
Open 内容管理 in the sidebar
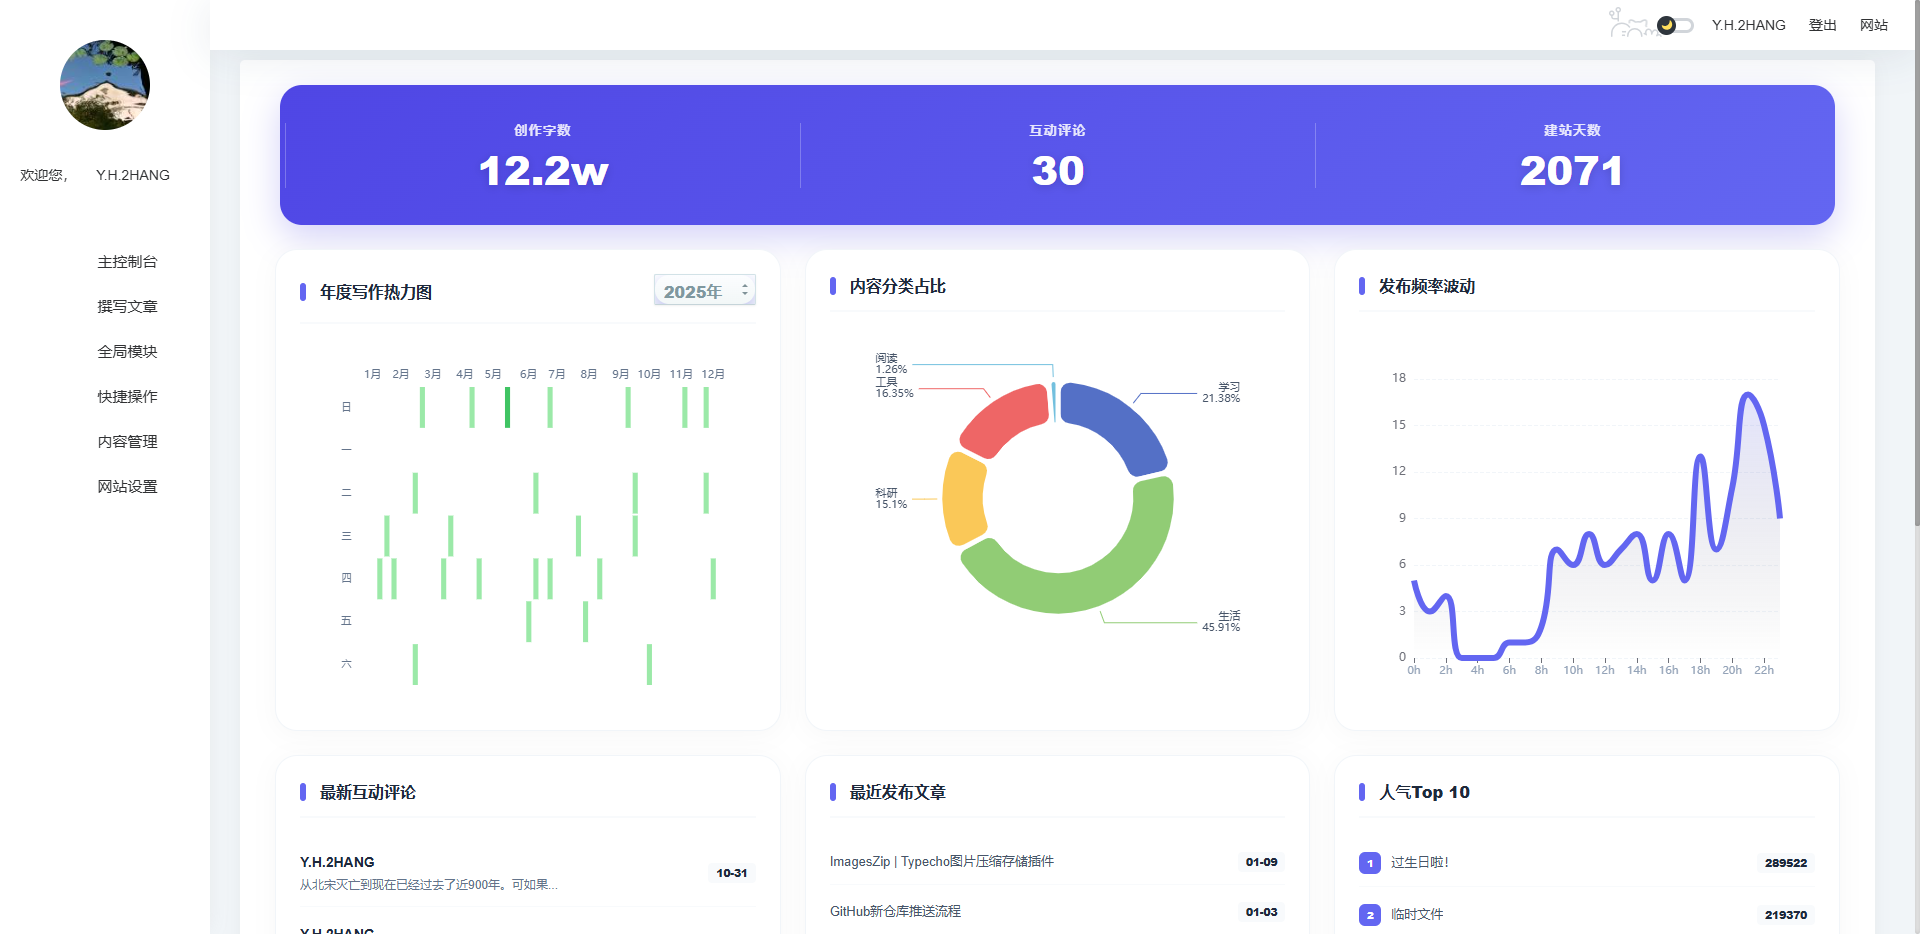coord(126,441)
